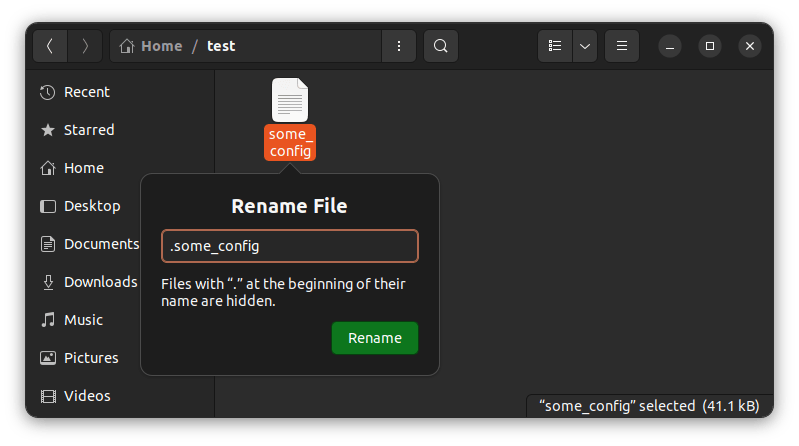Go to Home in the path bar
Viewport: 799px width, 446px height.
click(152, 46)
